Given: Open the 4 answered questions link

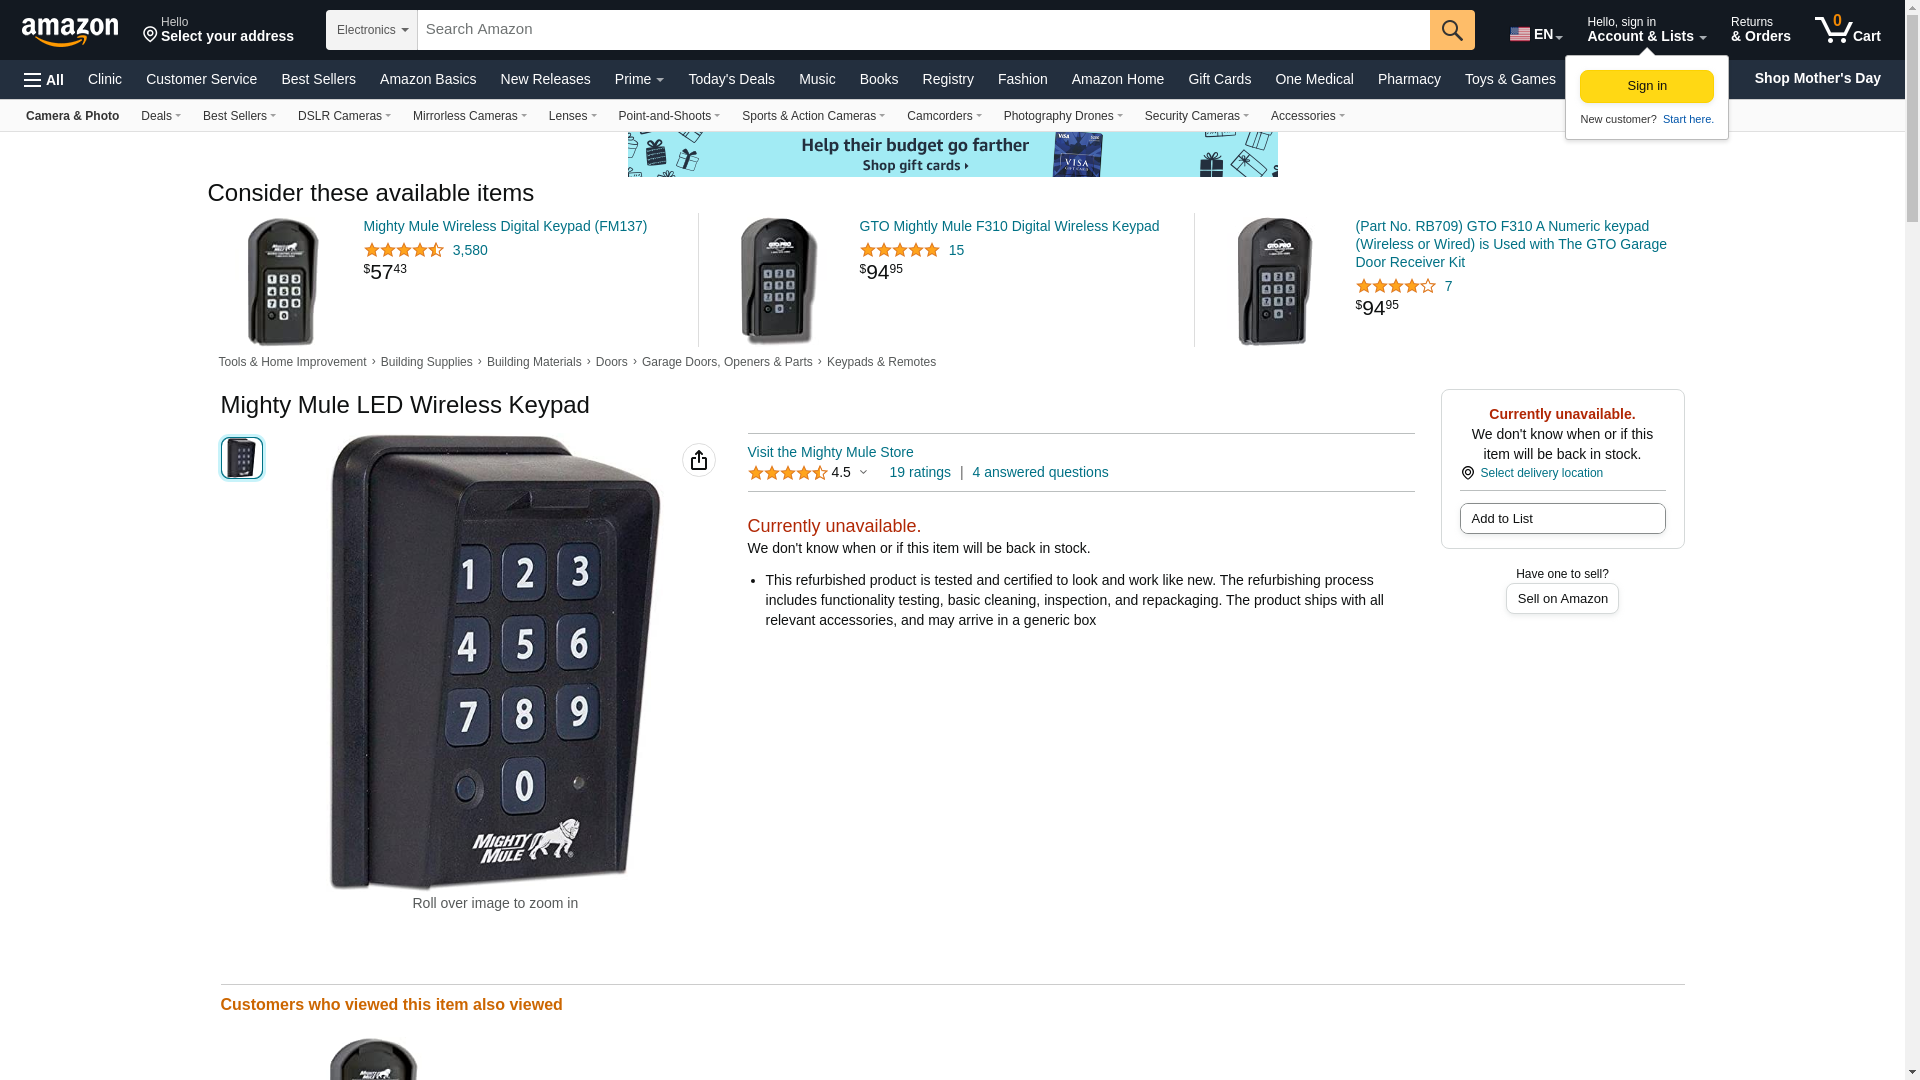Looking at the screenshot, I should (x=1040, y=472).
